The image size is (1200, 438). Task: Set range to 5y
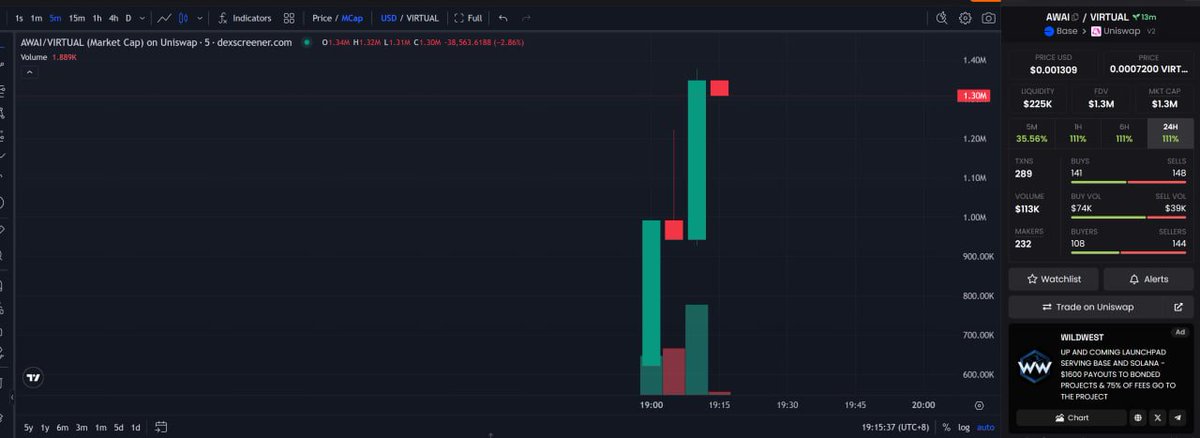coord(30,428)
